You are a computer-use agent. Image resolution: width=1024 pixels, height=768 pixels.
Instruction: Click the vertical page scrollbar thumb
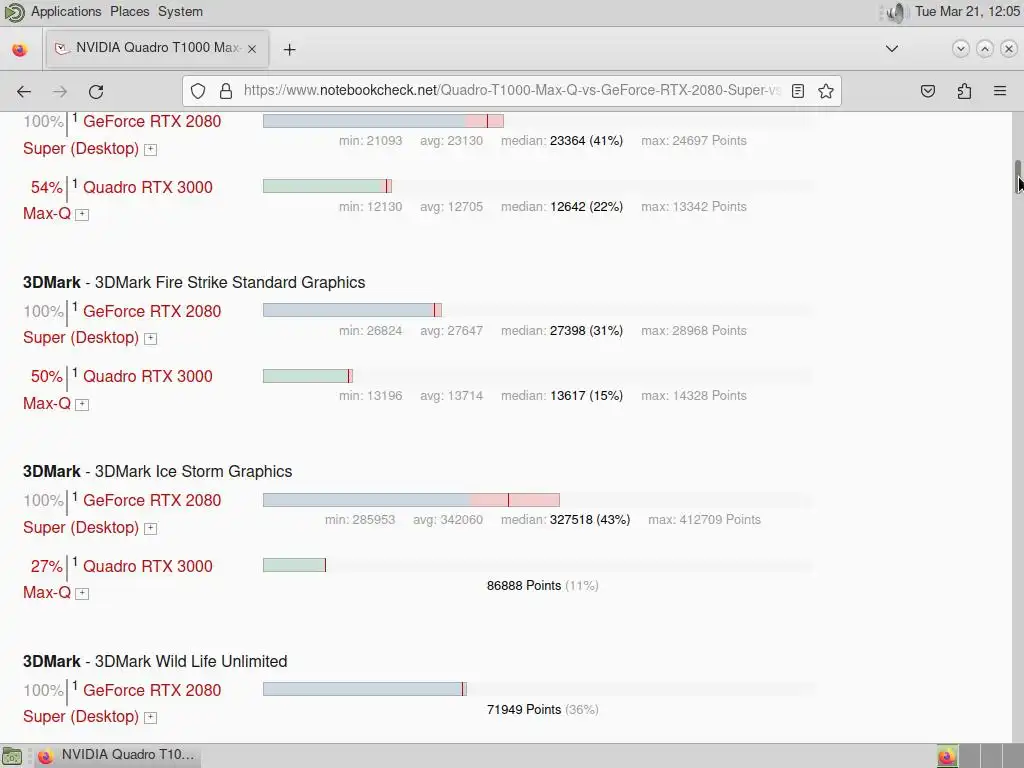1017,176
